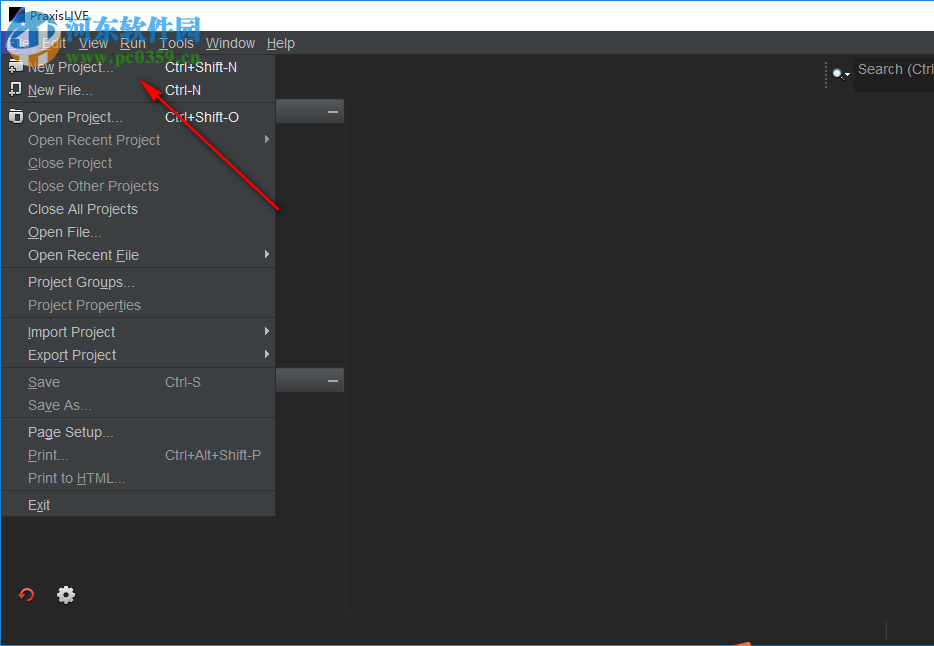Open the search provider dropdown arrow
Screen dimensions: 934x646
(847, 75)
